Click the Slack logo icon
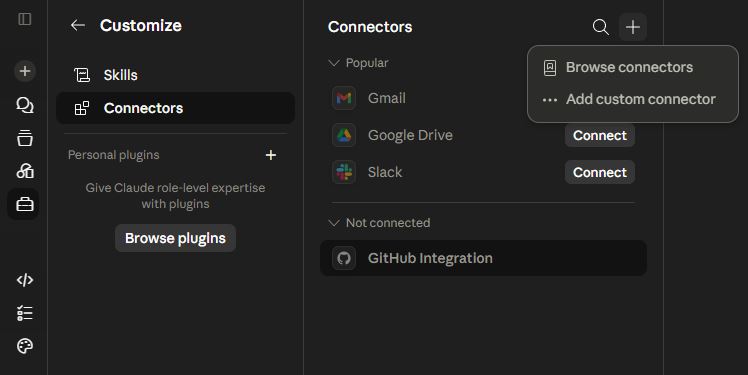Image resolution: width=748 pixels, height=375 pixels. [343, 172]
